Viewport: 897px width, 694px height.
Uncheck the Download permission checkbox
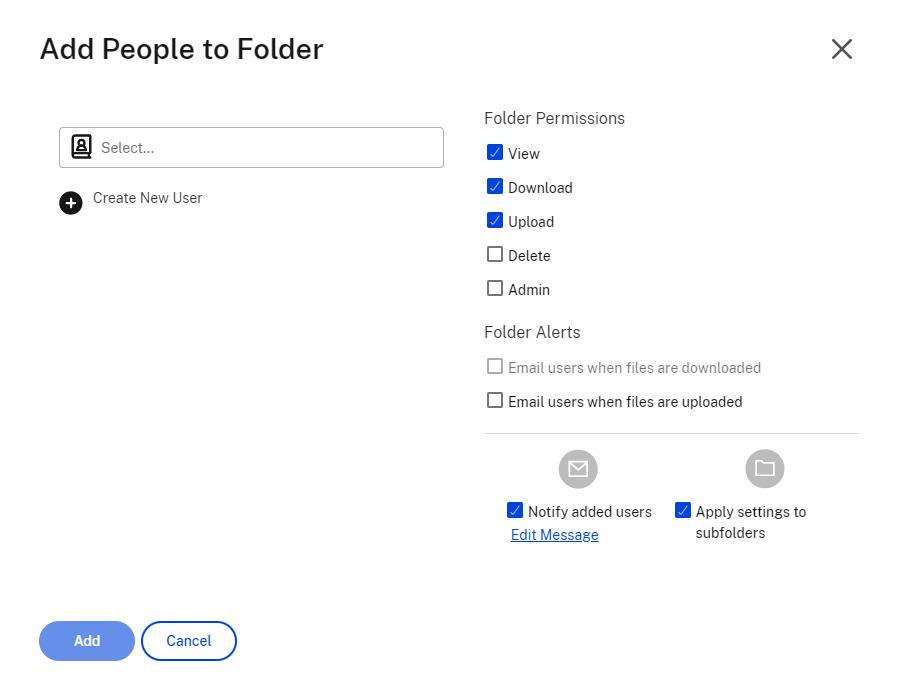(495, 187)
